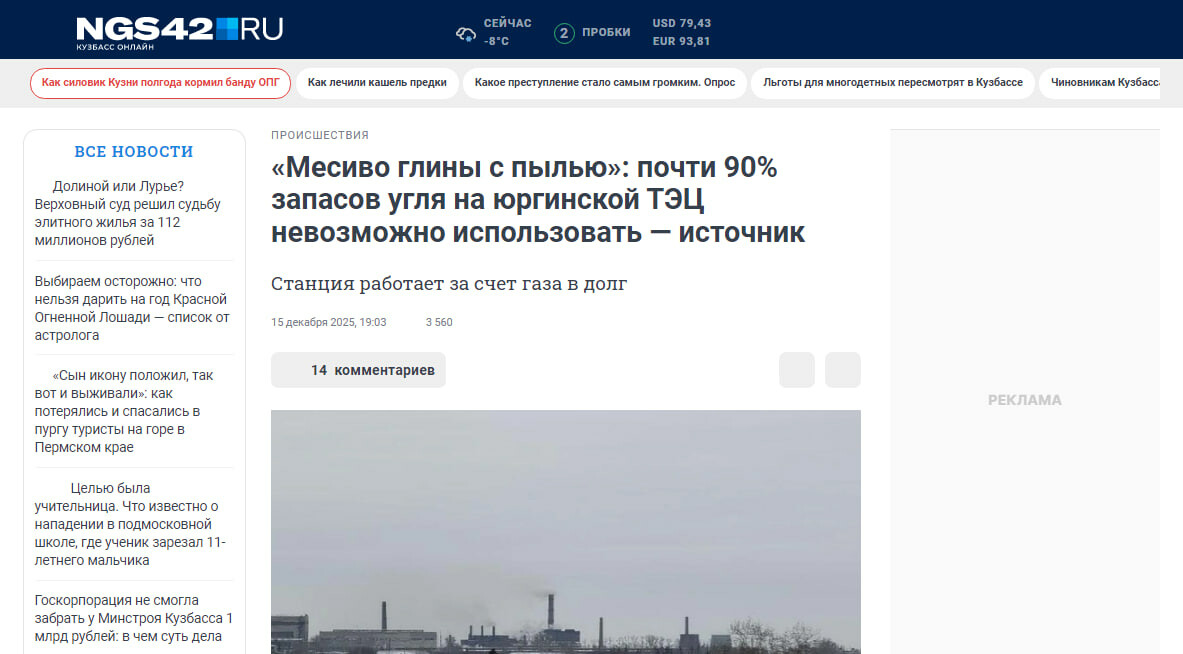1183x654 pixels.
Task: Select the 'Как лечили кашель предки' topic
Action: [377, 83]
